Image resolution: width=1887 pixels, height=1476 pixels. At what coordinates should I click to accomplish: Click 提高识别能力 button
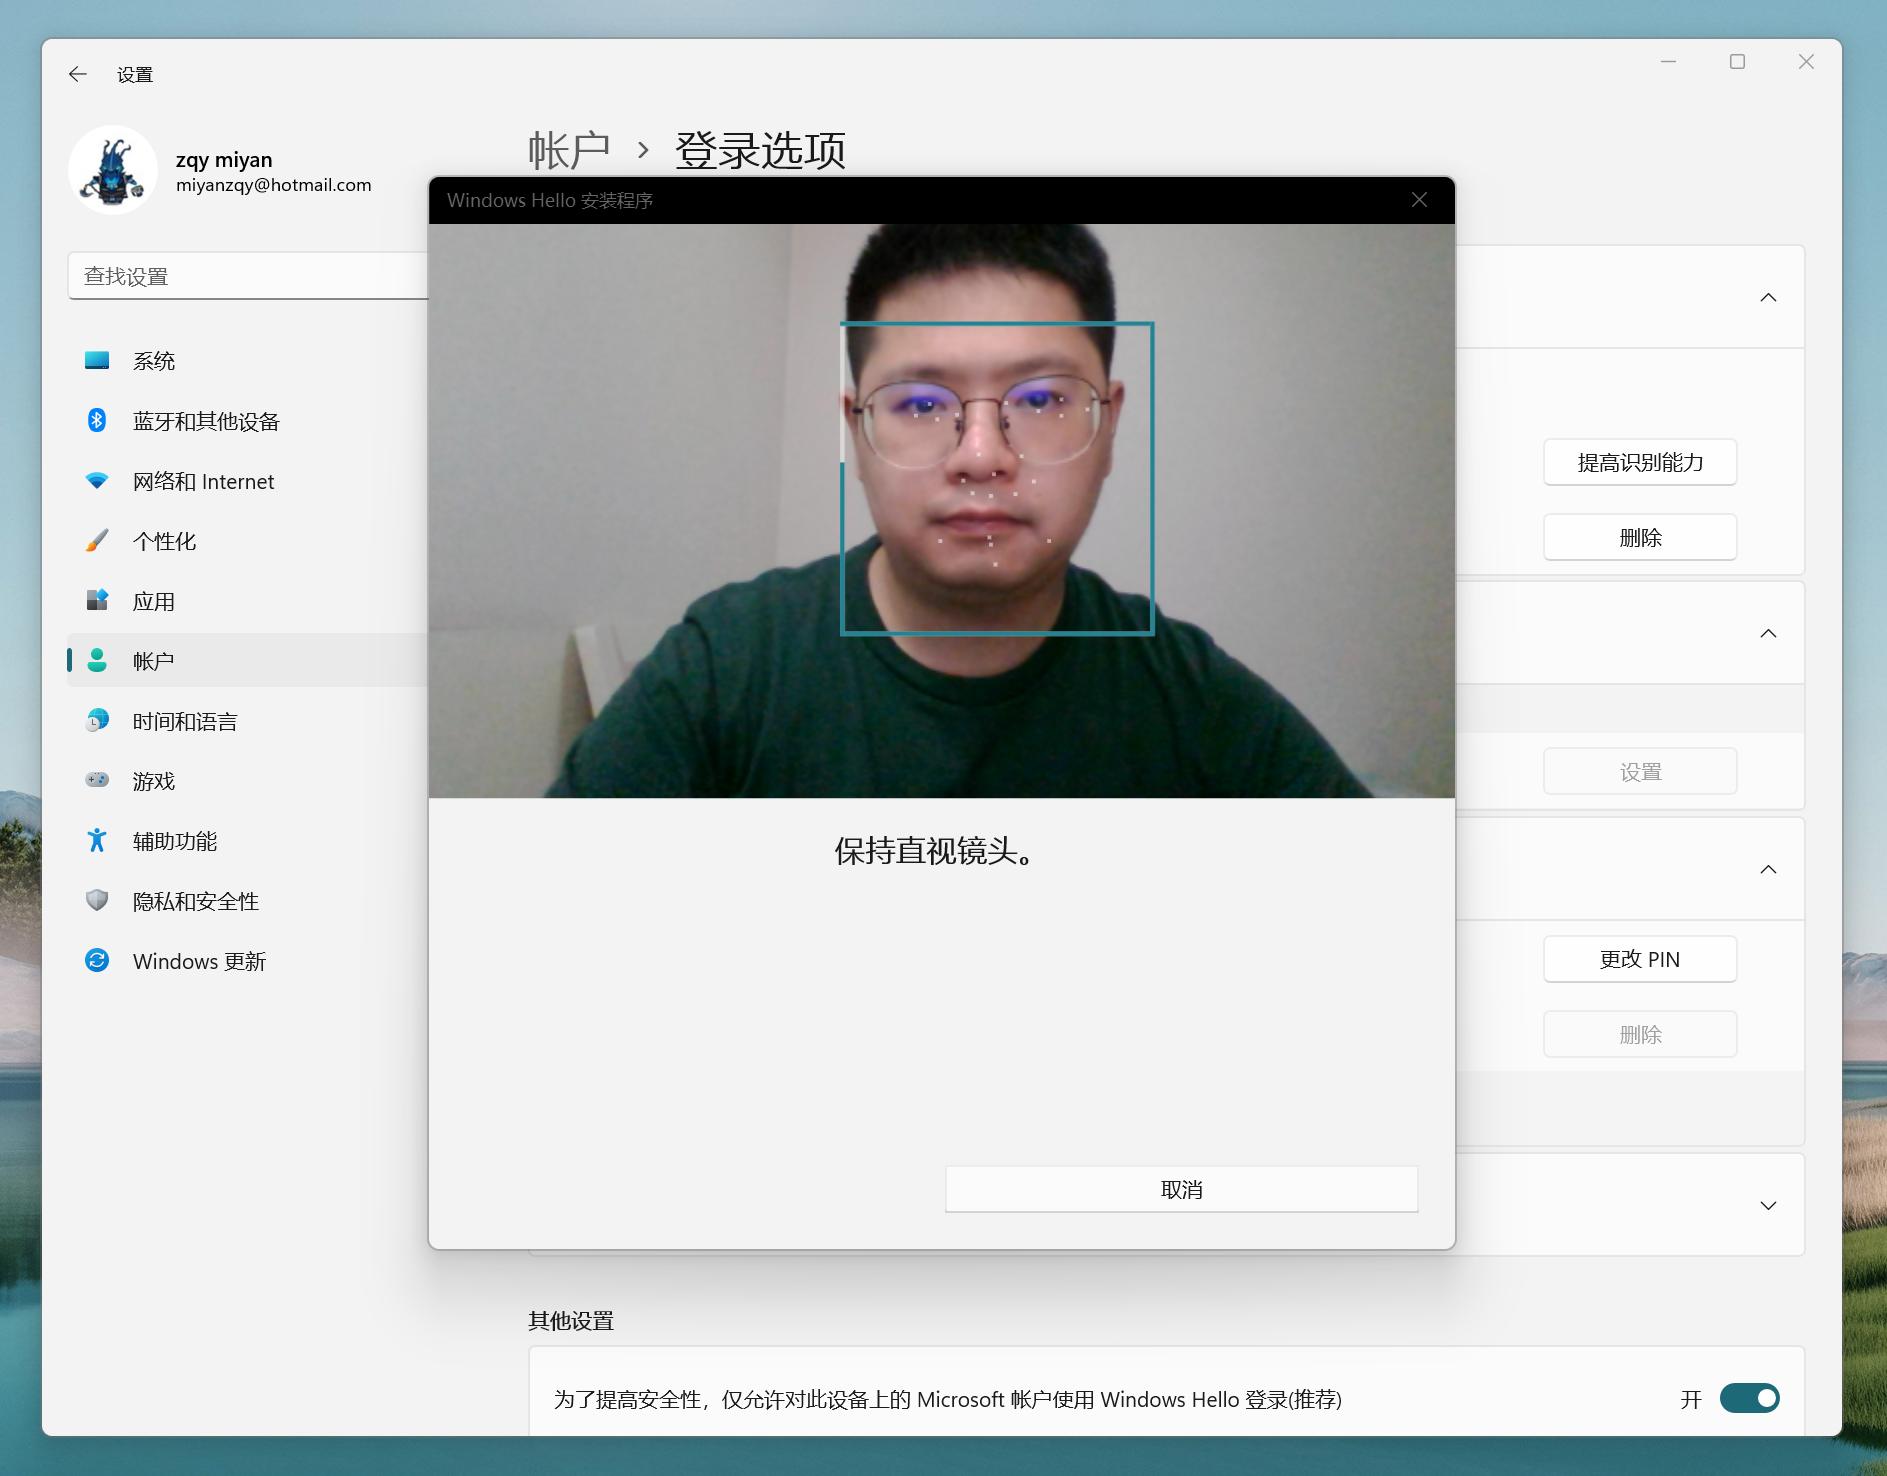1639,462
